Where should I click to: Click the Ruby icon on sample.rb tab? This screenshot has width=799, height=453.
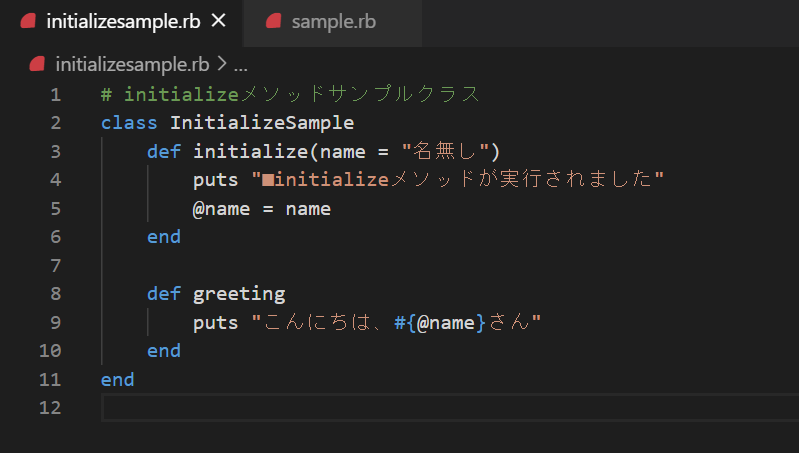point(274,21)
